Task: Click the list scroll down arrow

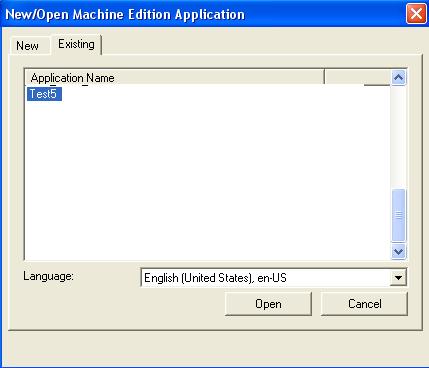Action: [x=398, y=251]
